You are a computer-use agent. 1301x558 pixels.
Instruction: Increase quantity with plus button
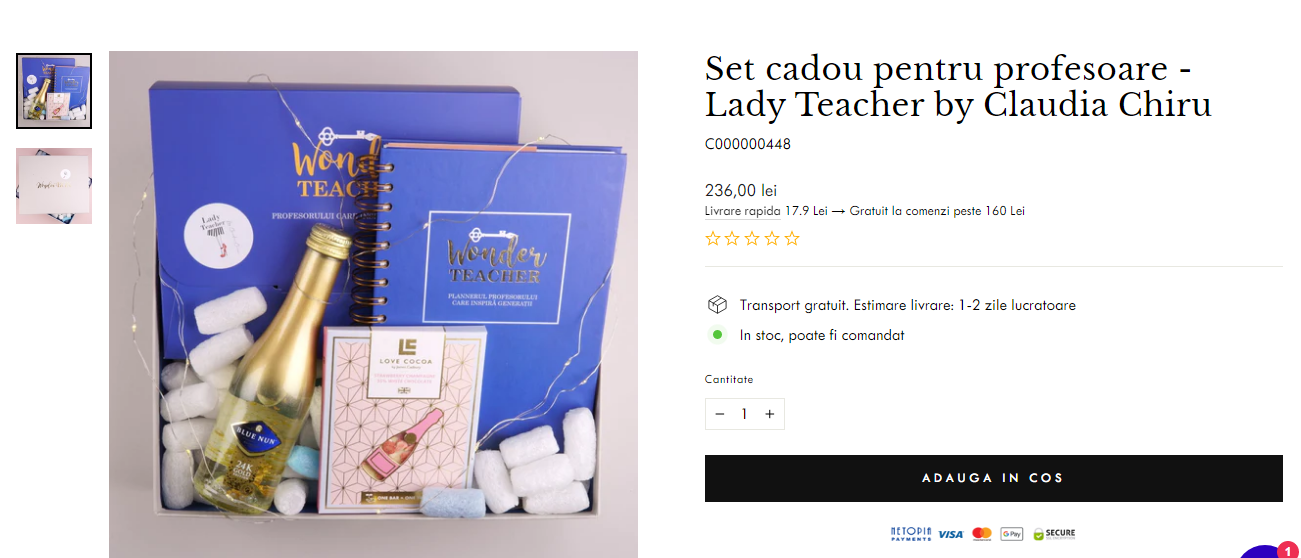[769, 414]
